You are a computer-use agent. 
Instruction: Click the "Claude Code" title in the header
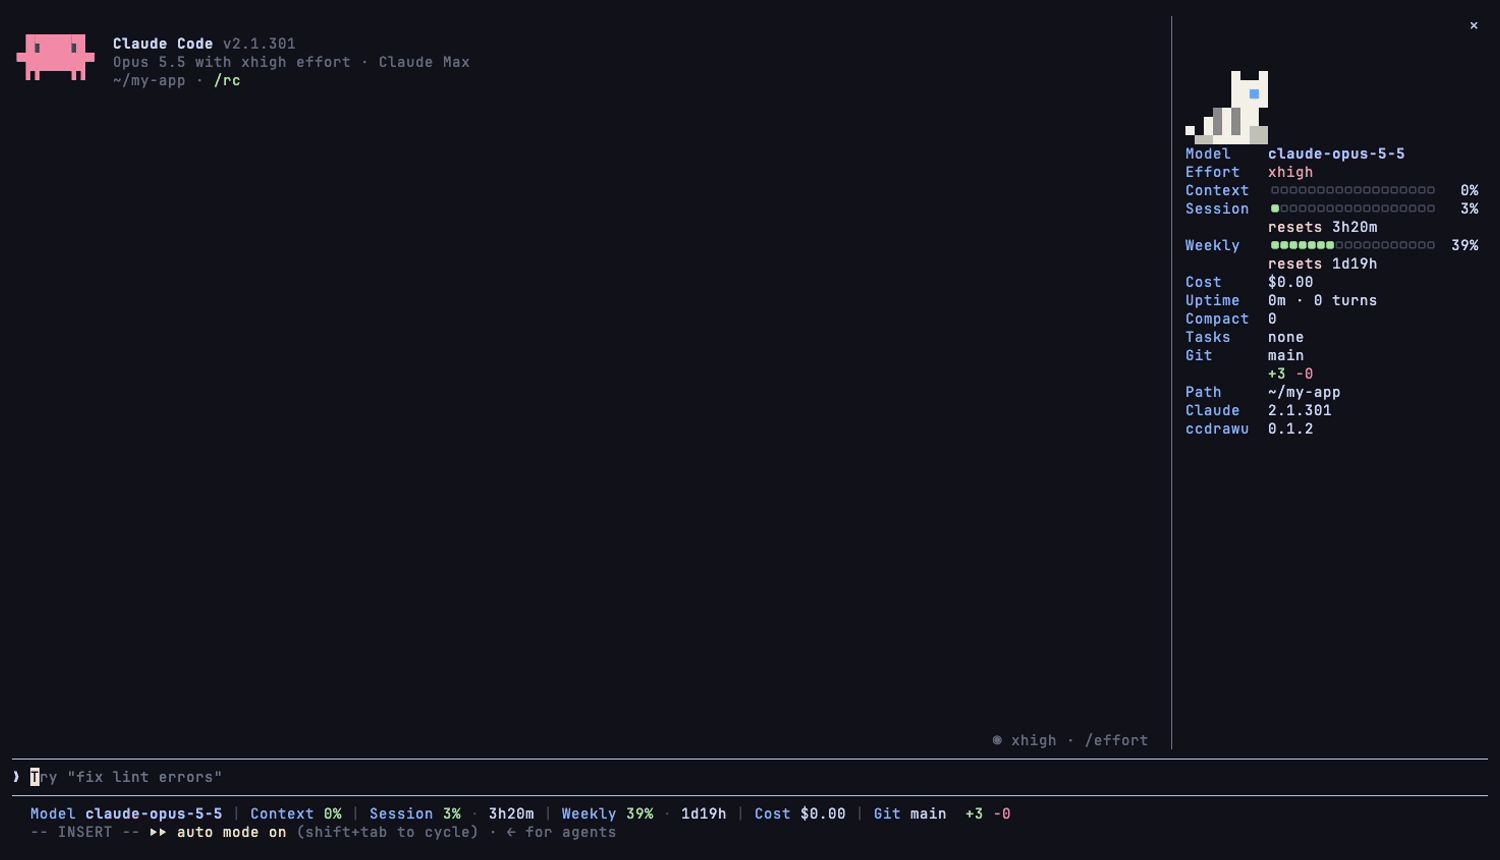(x=163, y=44)
